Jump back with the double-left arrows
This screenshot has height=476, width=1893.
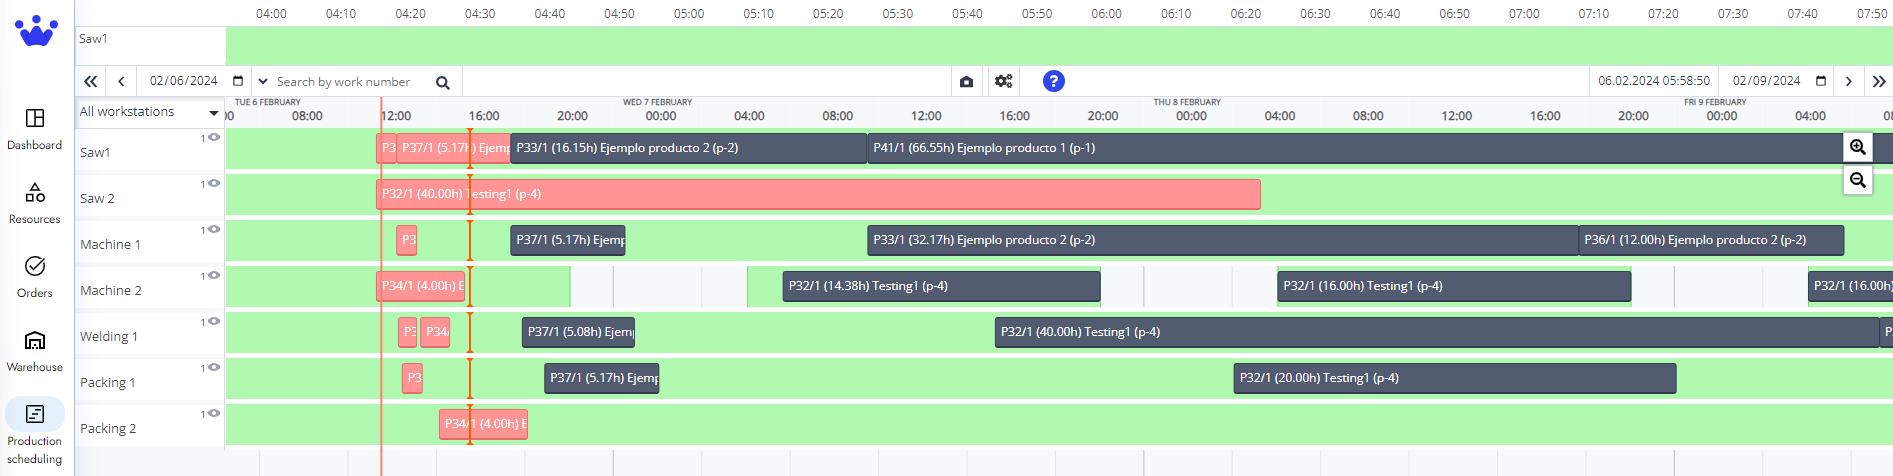[91, 81]
